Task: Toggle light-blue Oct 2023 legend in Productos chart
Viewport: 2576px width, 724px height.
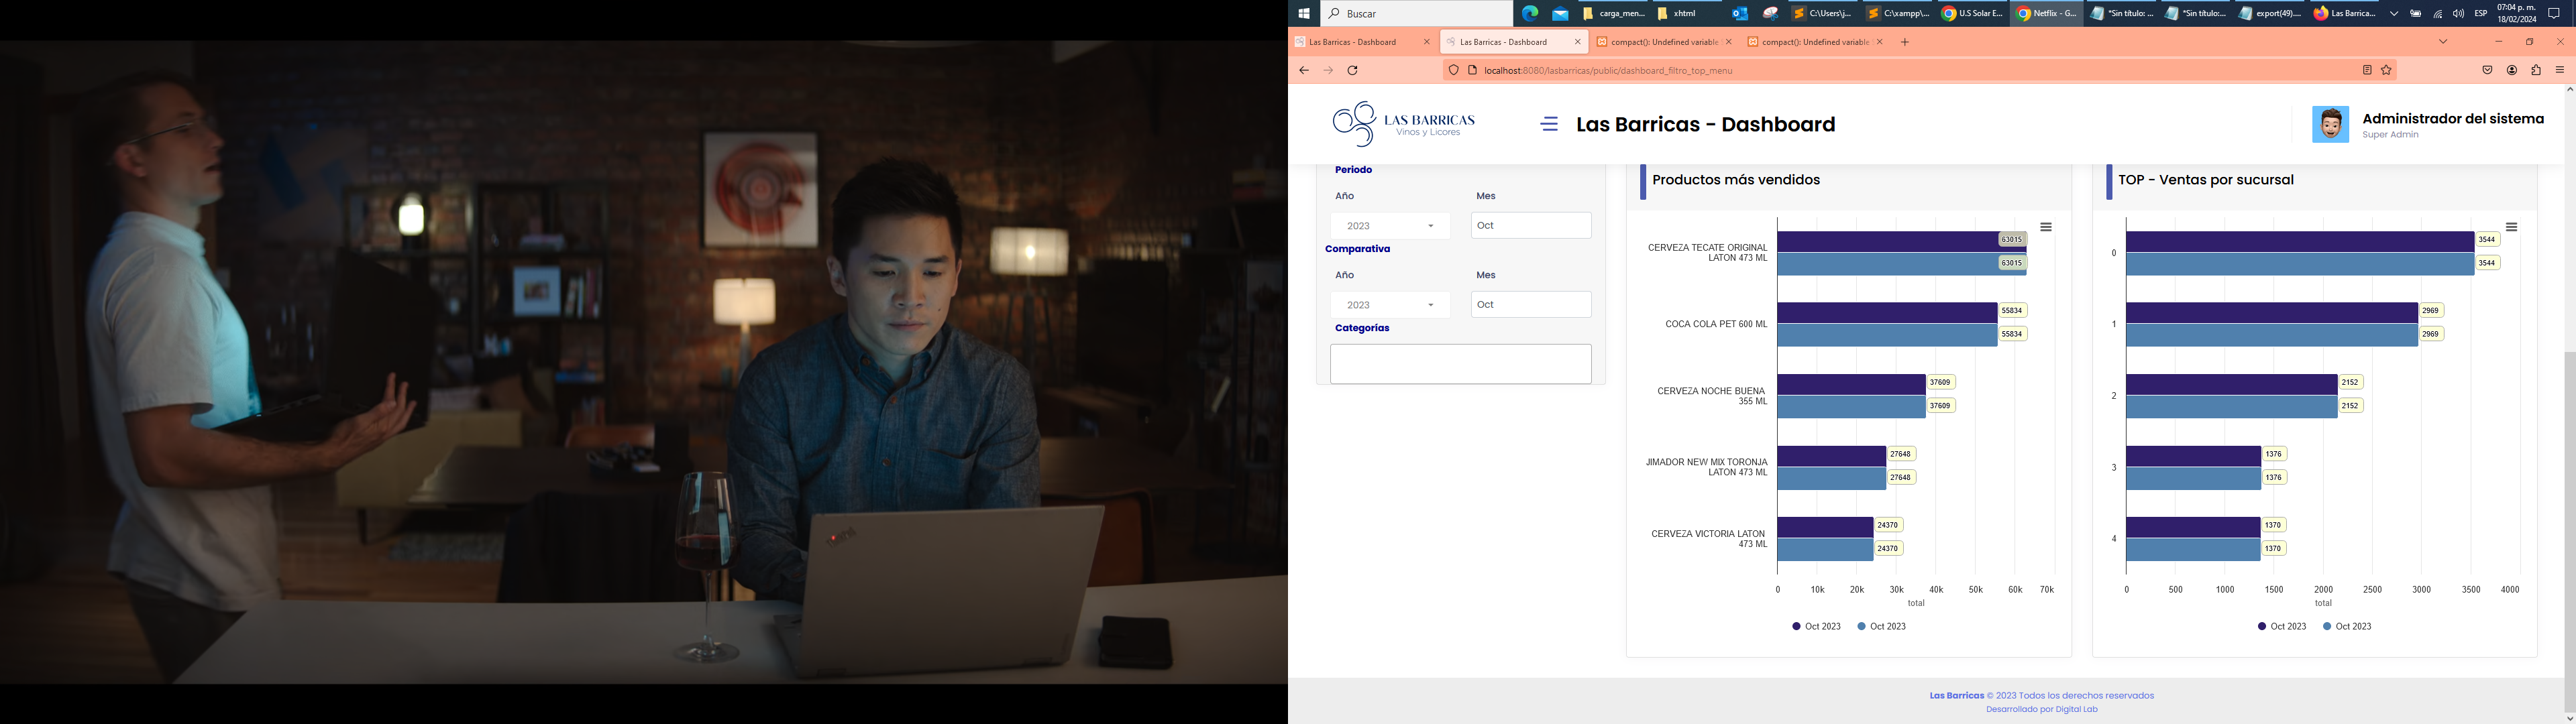Action: 1882,626
